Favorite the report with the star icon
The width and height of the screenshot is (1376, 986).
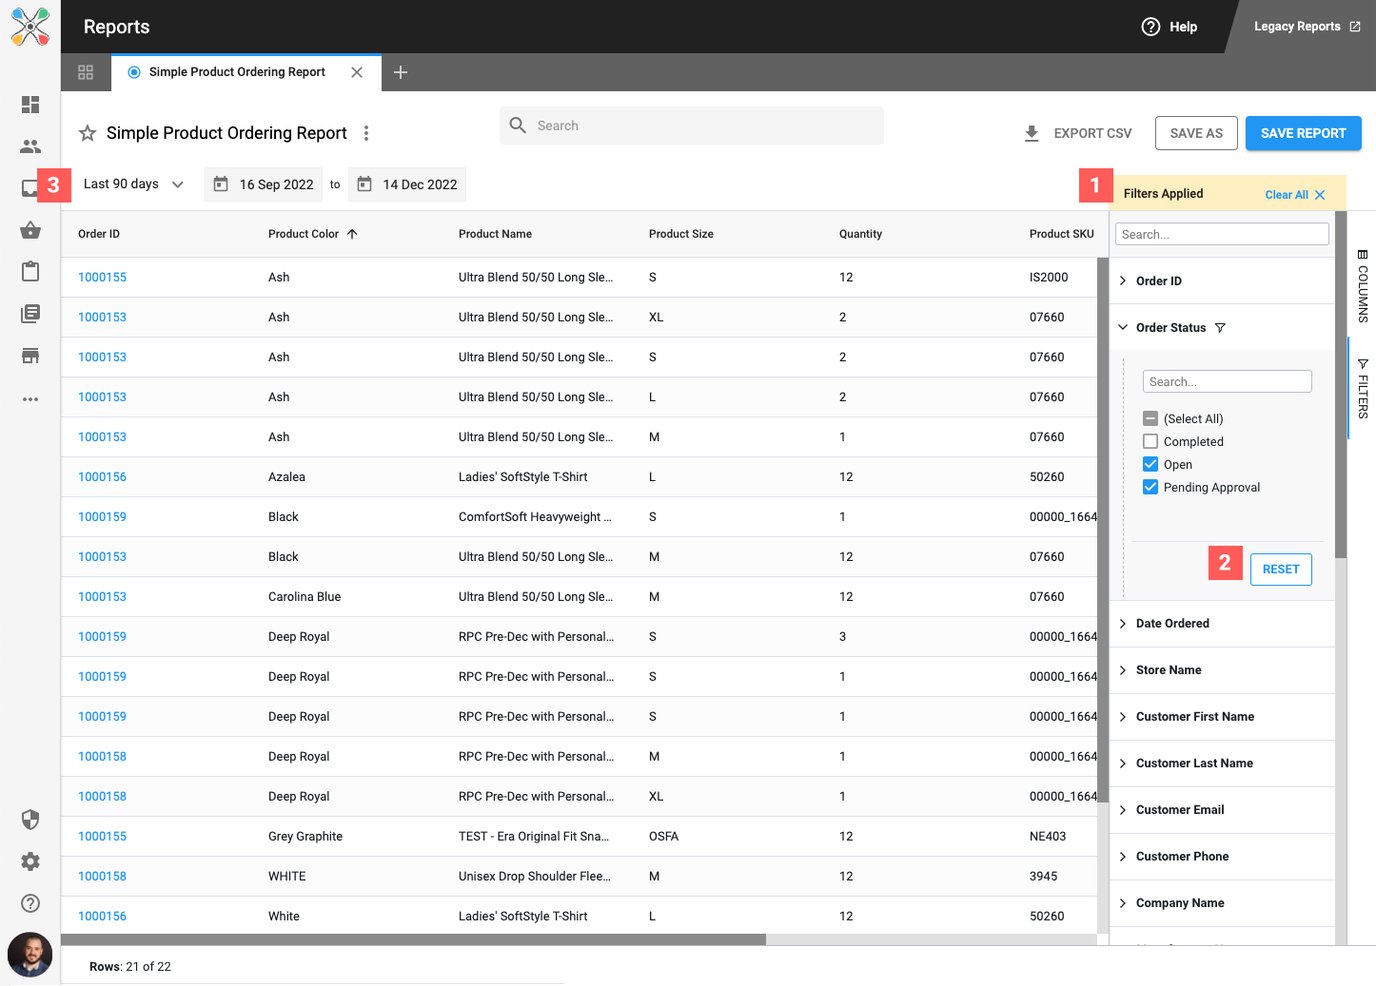88,133
